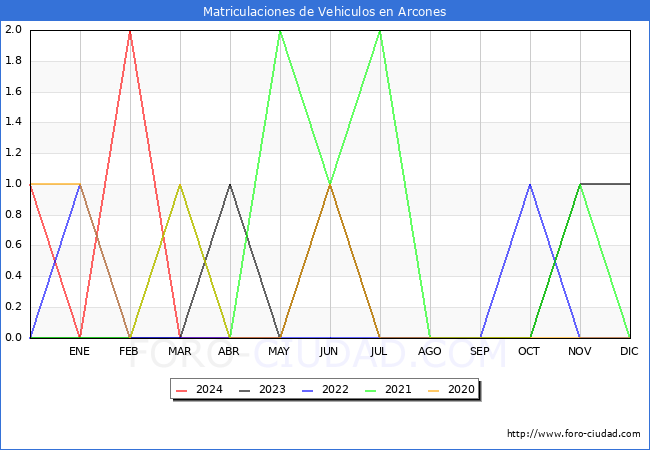The width and height of the screenshot is (650, 450).
Task: Click the 0.4 y-axis value
Action: click(13, 276)
